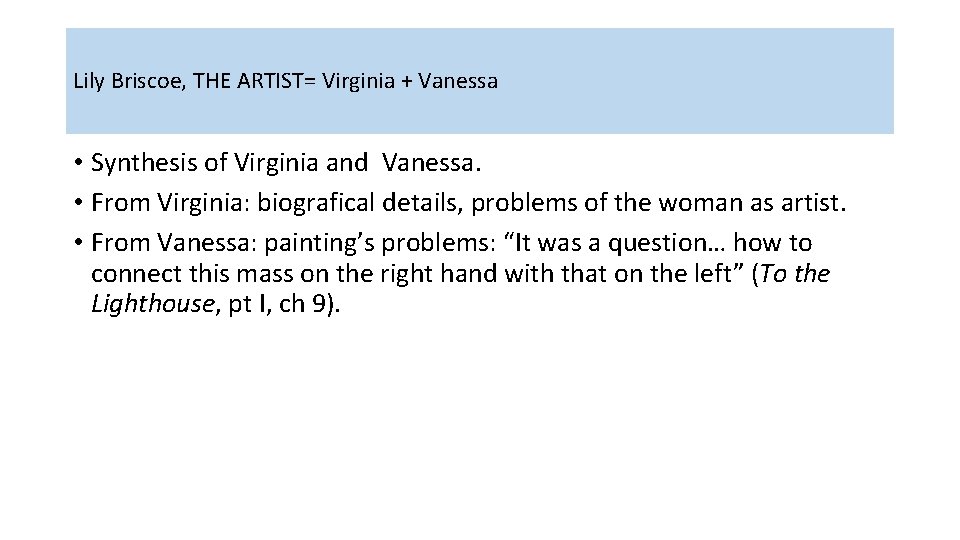Click the word 'Synthesis' in the first bullet
The width and height of the screenshot is (960, 540).
(144, 163)
